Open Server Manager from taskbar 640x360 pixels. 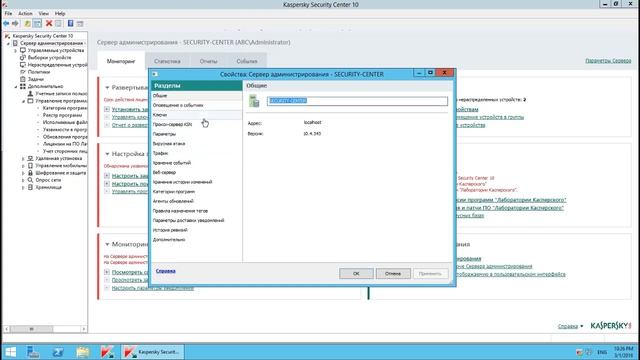(x=33, y=352)
